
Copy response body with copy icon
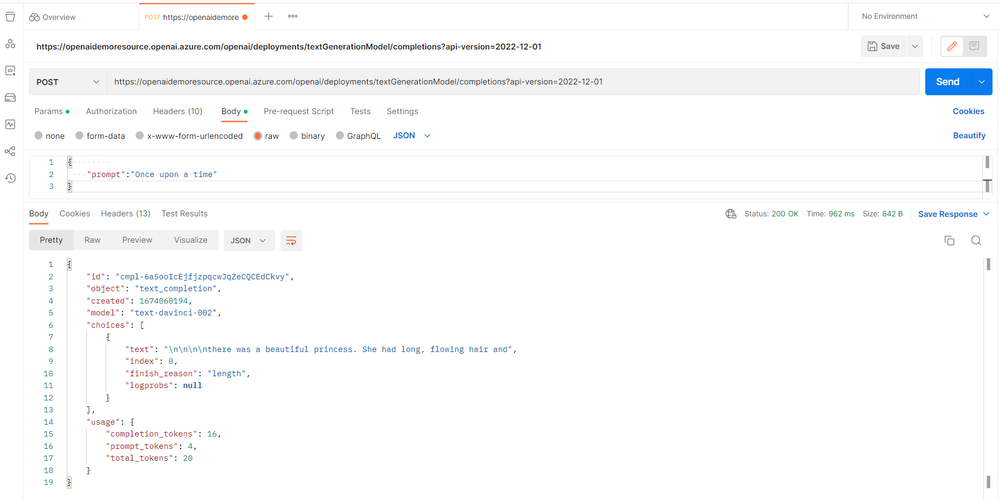click(x=949, y=240)
